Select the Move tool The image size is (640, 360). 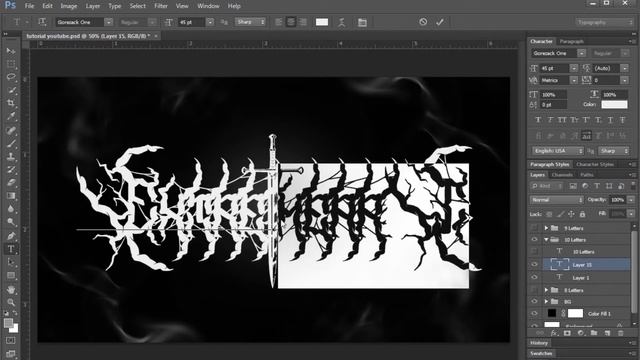pyautogui.click(x=11, y=51)
